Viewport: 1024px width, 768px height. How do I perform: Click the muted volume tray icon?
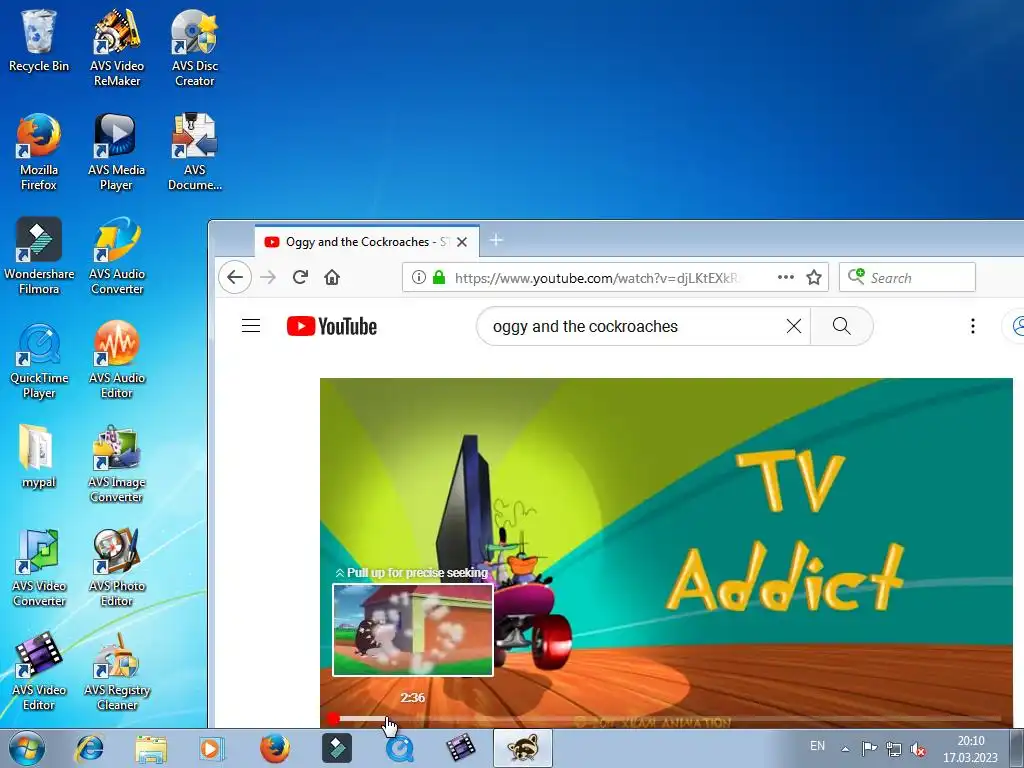[x=918, y=749]
